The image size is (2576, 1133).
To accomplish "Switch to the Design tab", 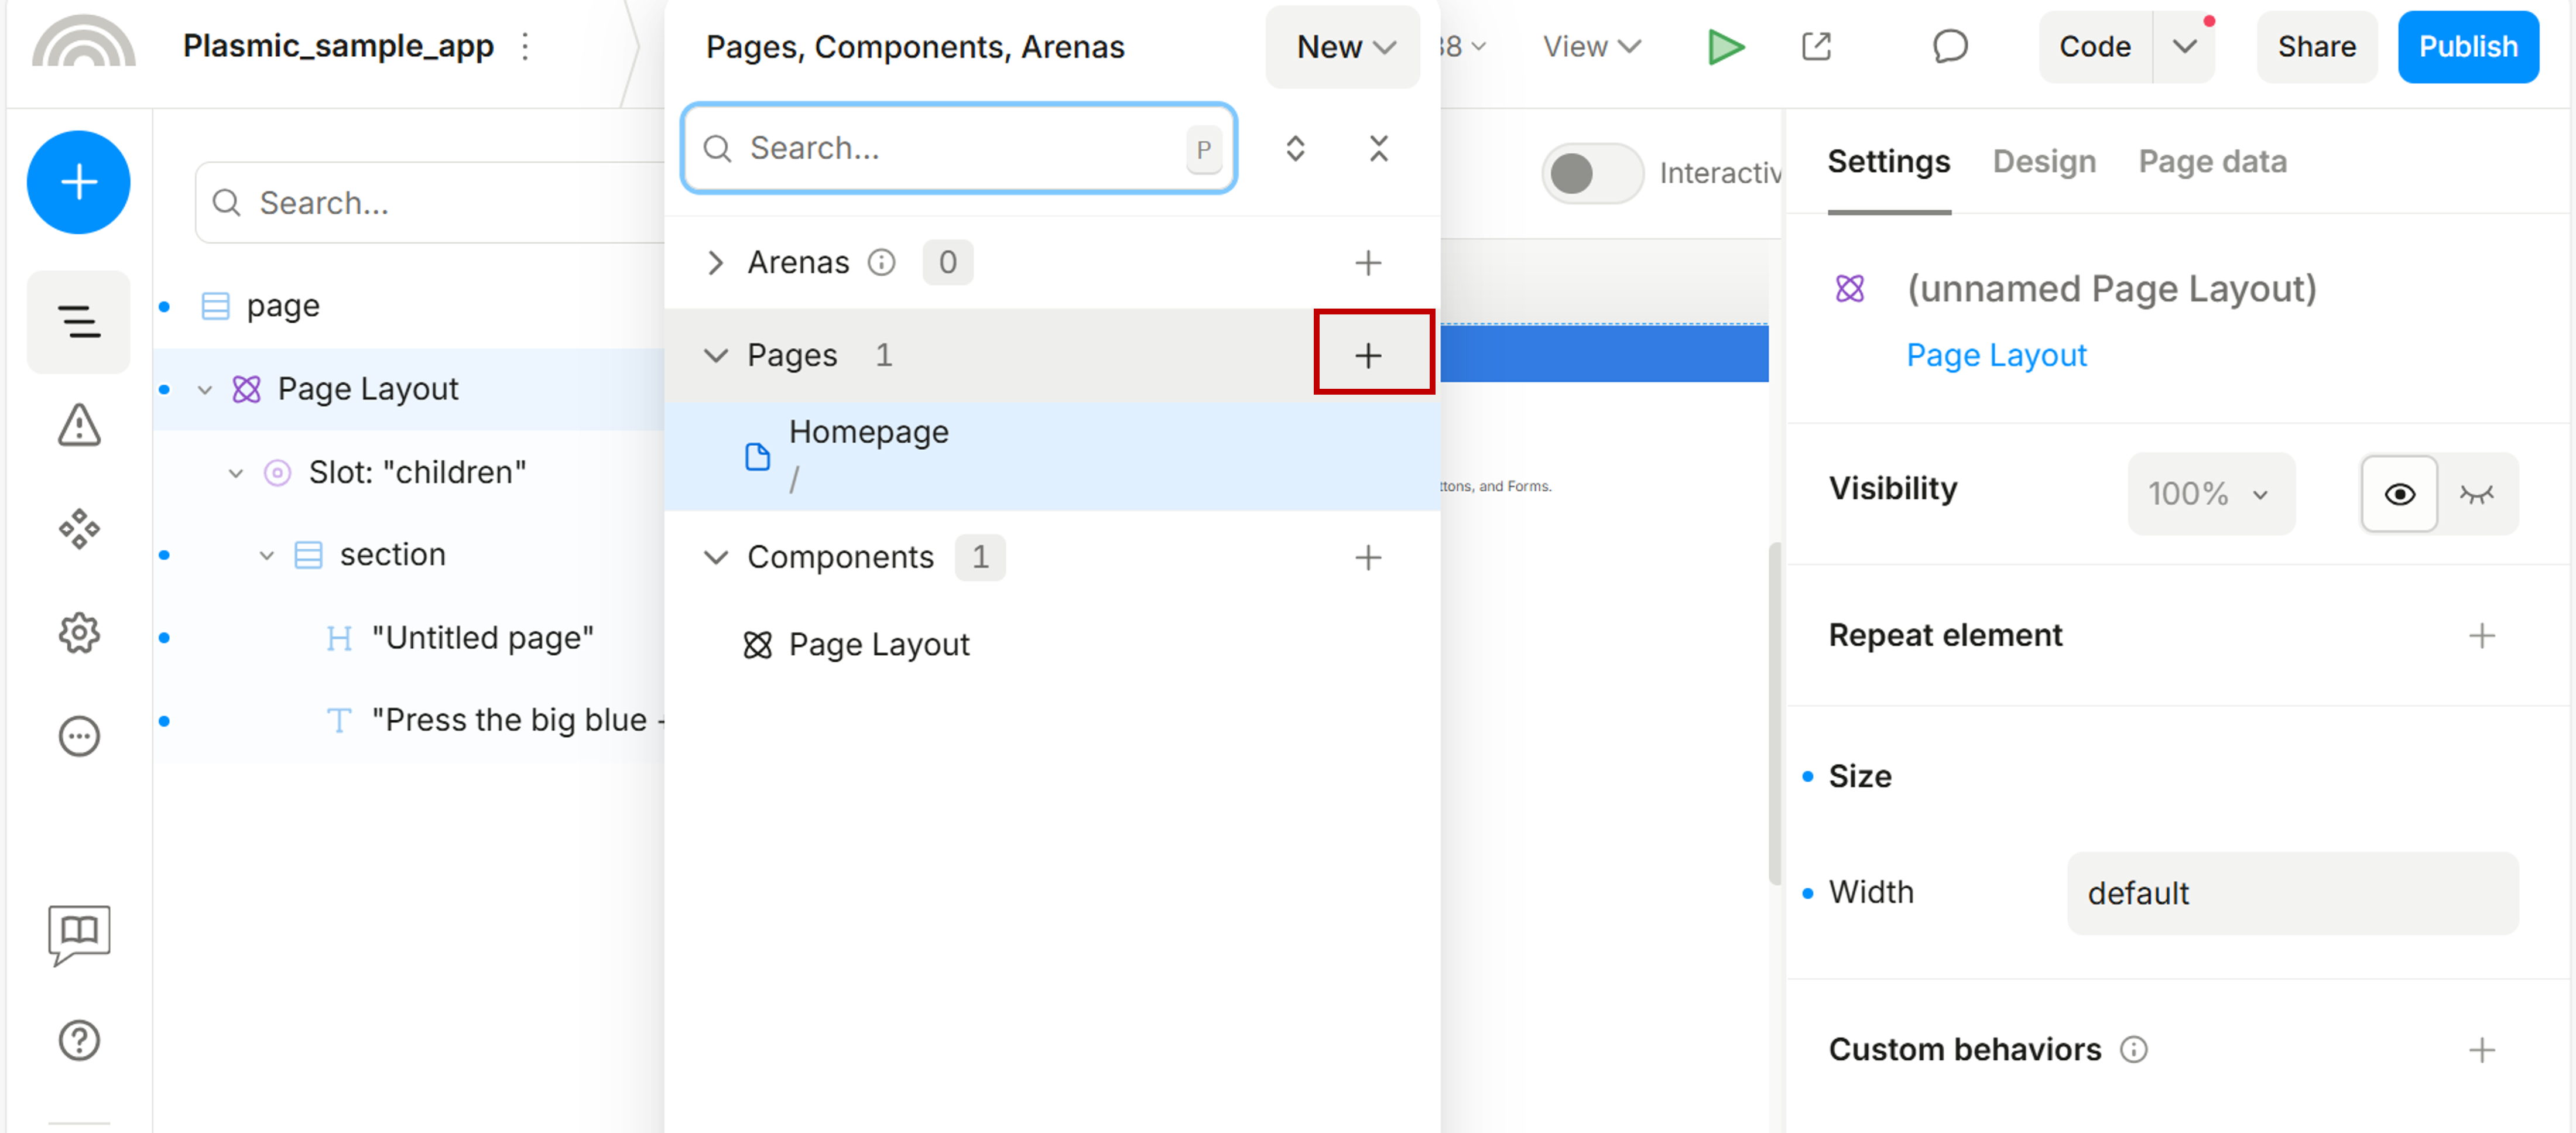I will (2043, 162).
